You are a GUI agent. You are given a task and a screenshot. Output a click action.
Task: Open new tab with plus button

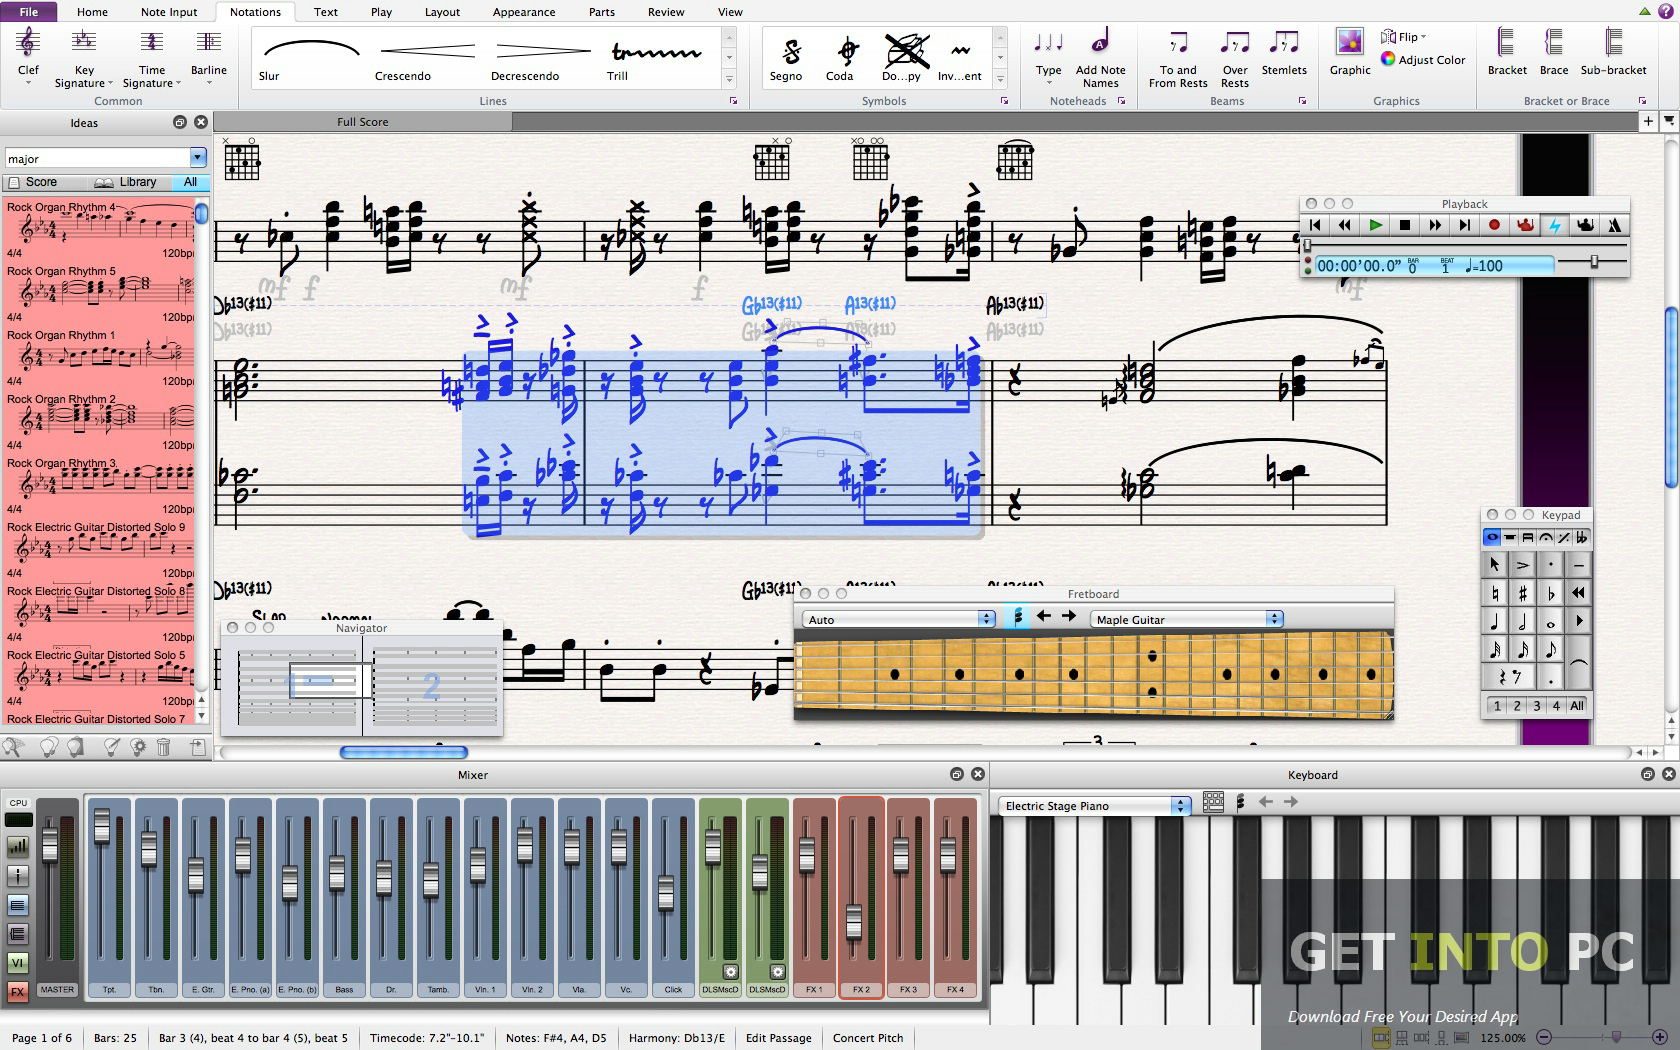pyautogui.click(x=1648, y=121)
